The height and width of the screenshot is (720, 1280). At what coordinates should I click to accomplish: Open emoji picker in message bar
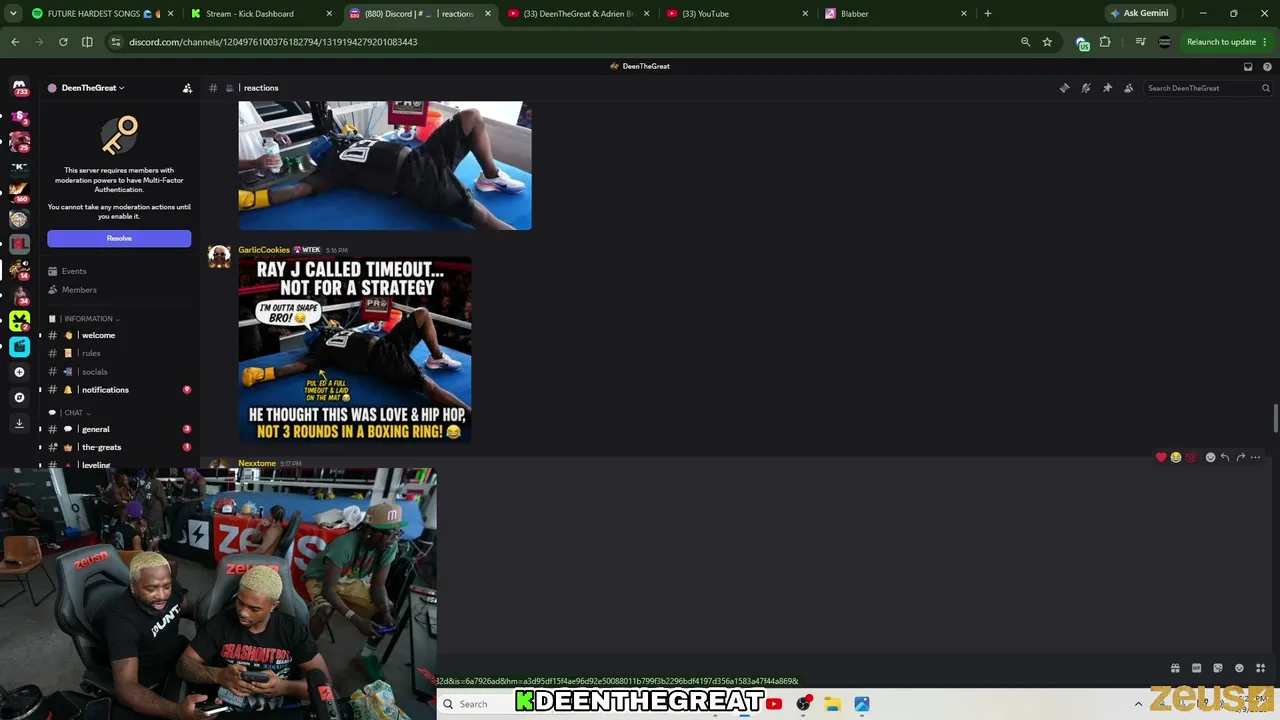(1239, 668)
